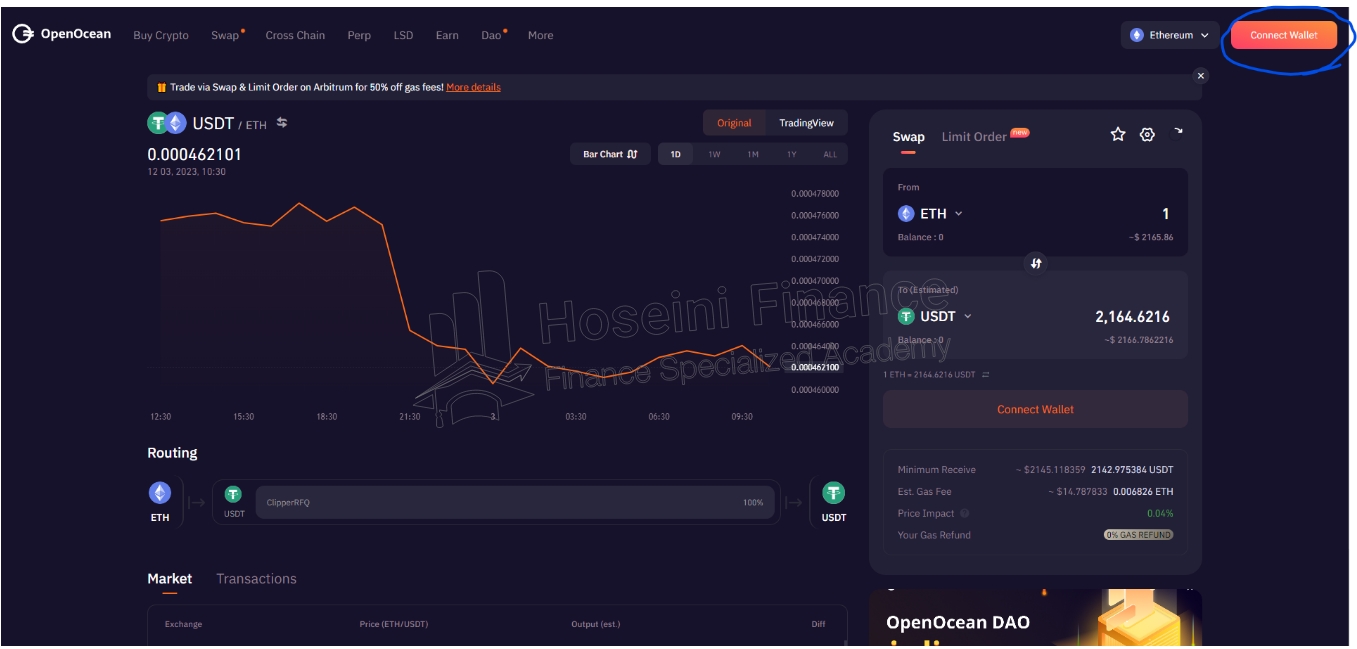Screen dimensions: 1357x649
Task: Toggle the Bar Chart button
Action: click(610, 154)
